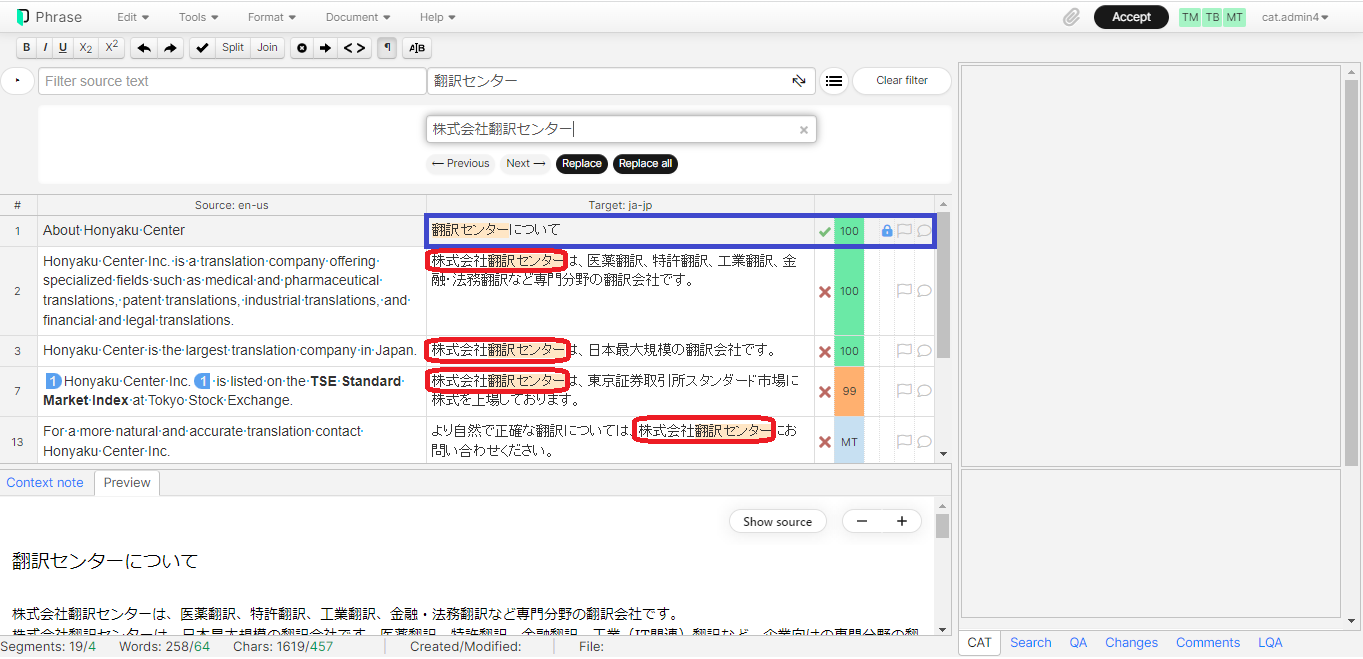Open the cat.admin4 user dropdown
Screen dimensions: 1363x659
[1295, 17]
